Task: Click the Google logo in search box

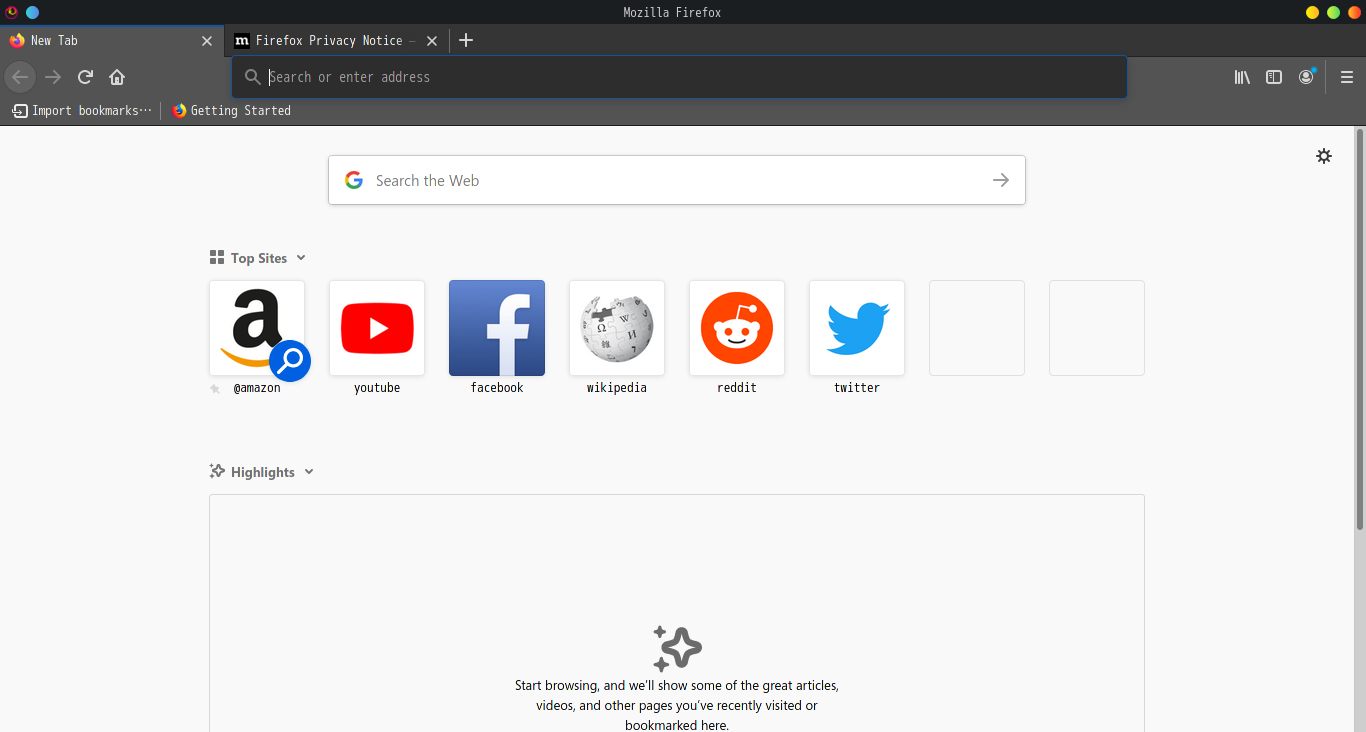Action: pos(354,180)
